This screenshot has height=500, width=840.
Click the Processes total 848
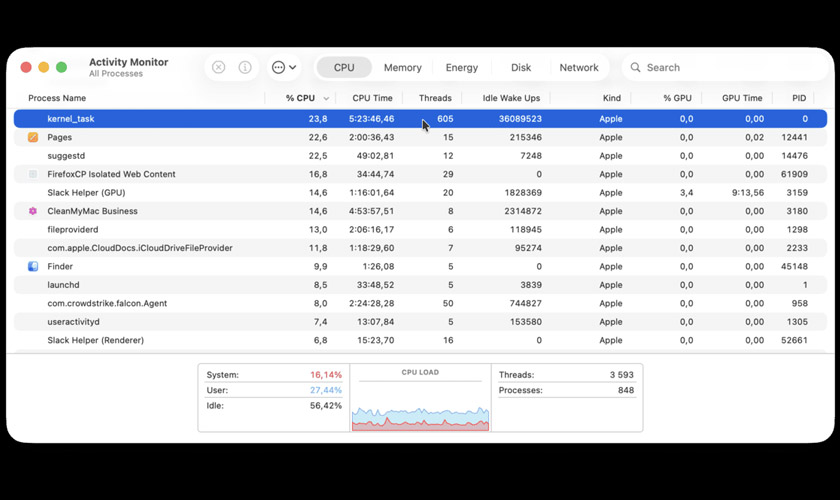[x=626, y=390]
